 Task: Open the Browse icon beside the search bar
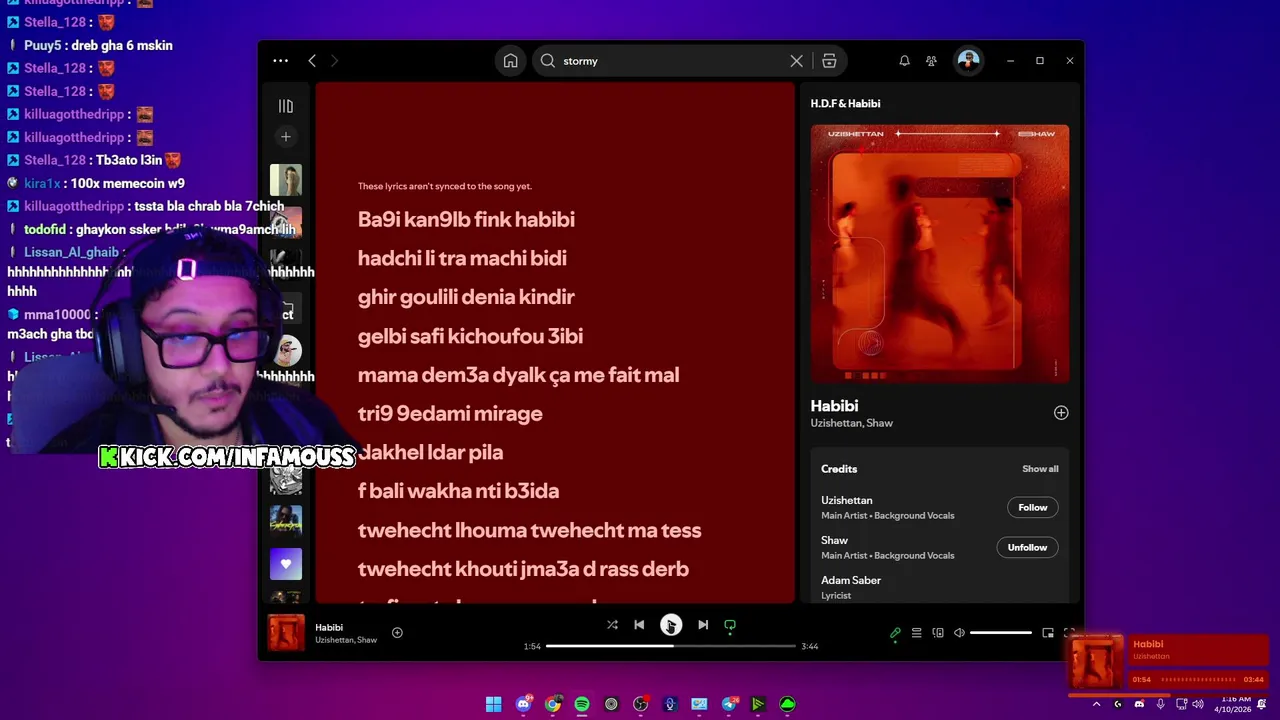coord(829,61)
